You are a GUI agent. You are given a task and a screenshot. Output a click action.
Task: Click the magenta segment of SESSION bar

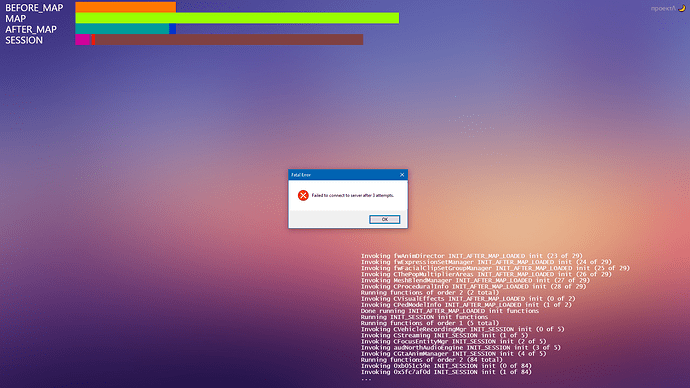tap(82, 40)
